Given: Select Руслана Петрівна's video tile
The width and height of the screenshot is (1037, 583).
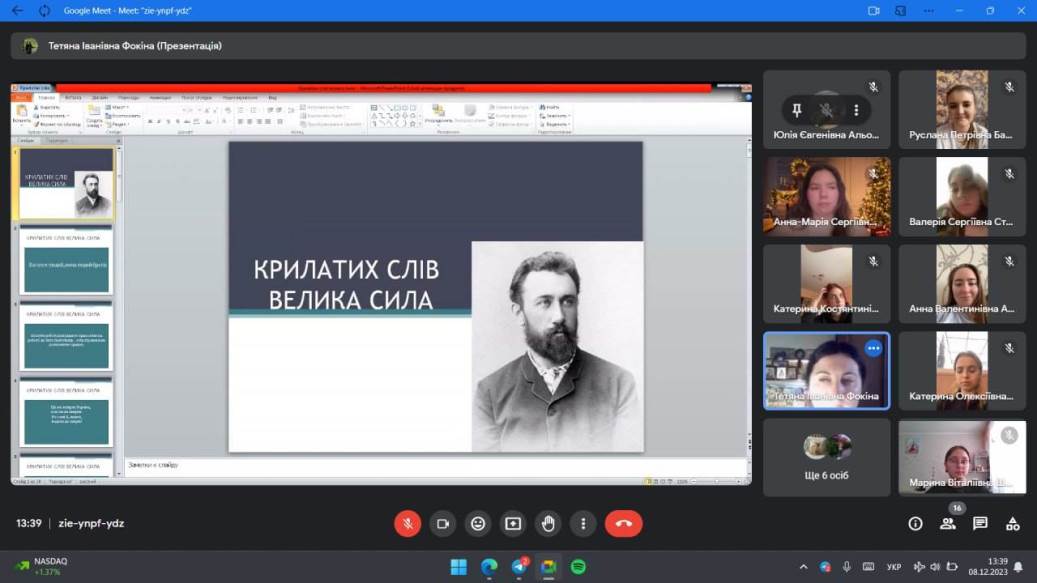Looking at the screenshot, I should tap(961, 109).
